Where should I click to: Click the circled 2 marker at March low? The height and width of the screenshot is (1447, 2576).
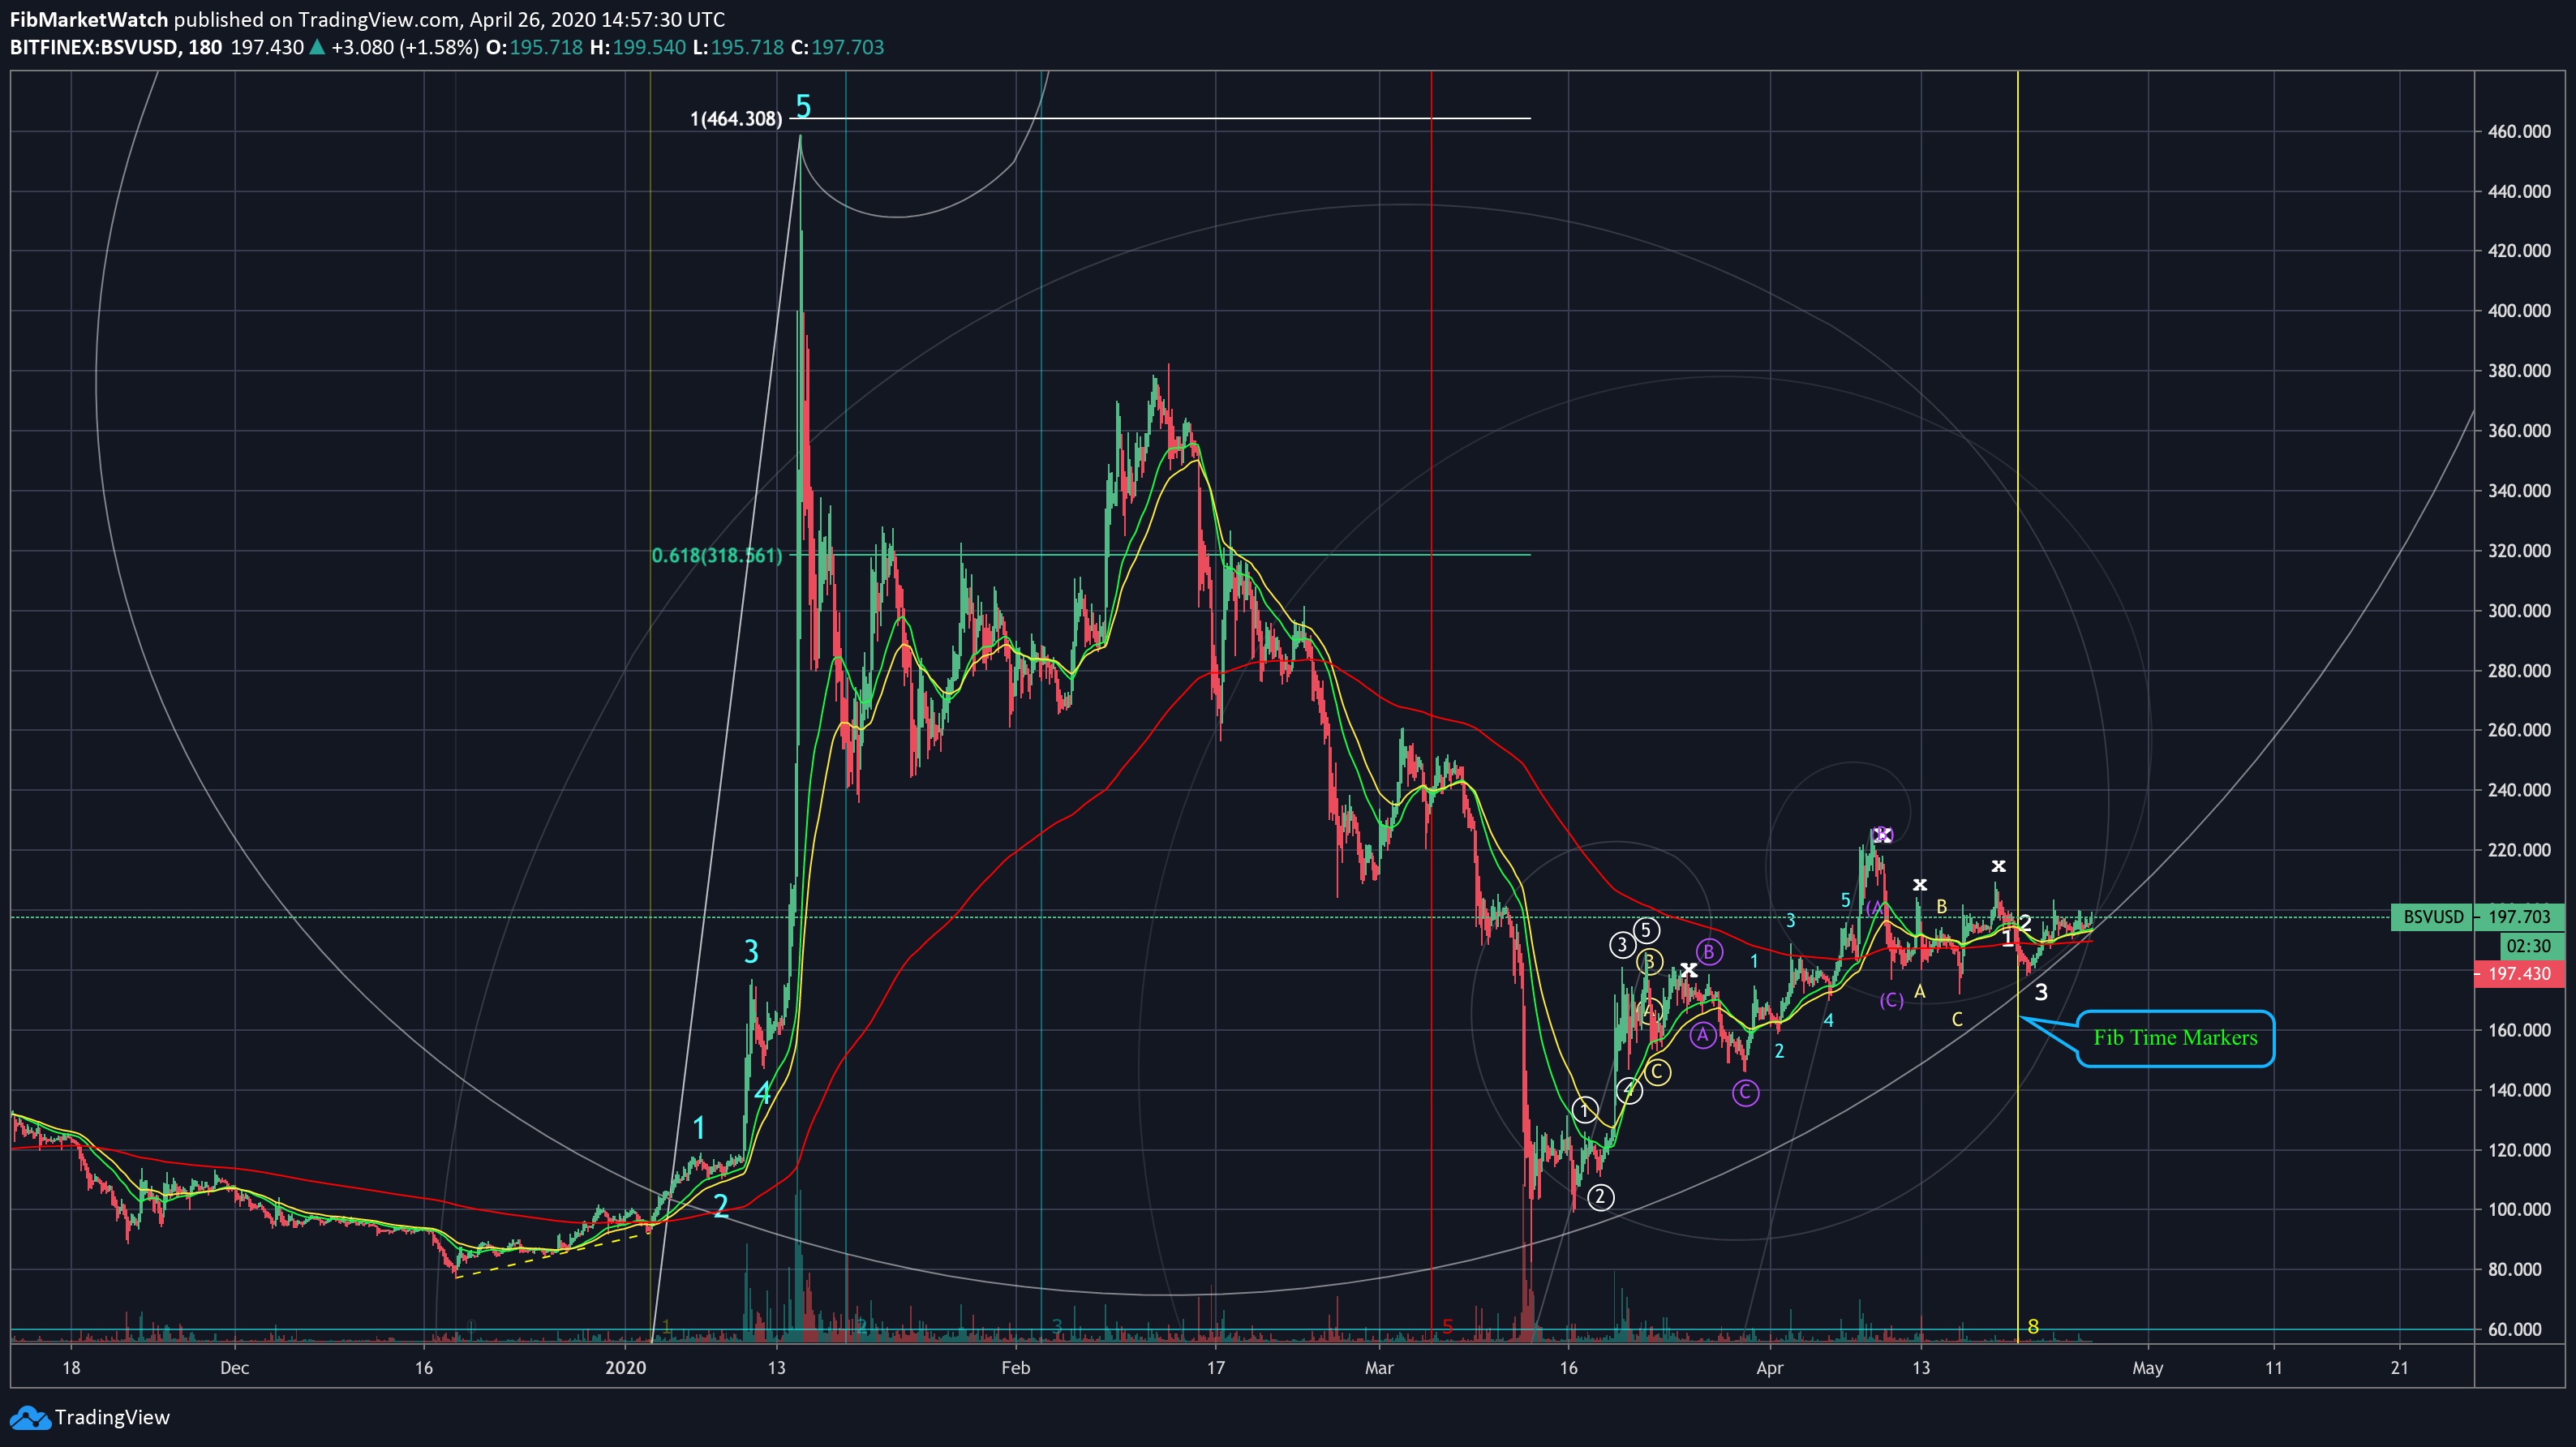pyautogui.click(x=1600, y=1196)
